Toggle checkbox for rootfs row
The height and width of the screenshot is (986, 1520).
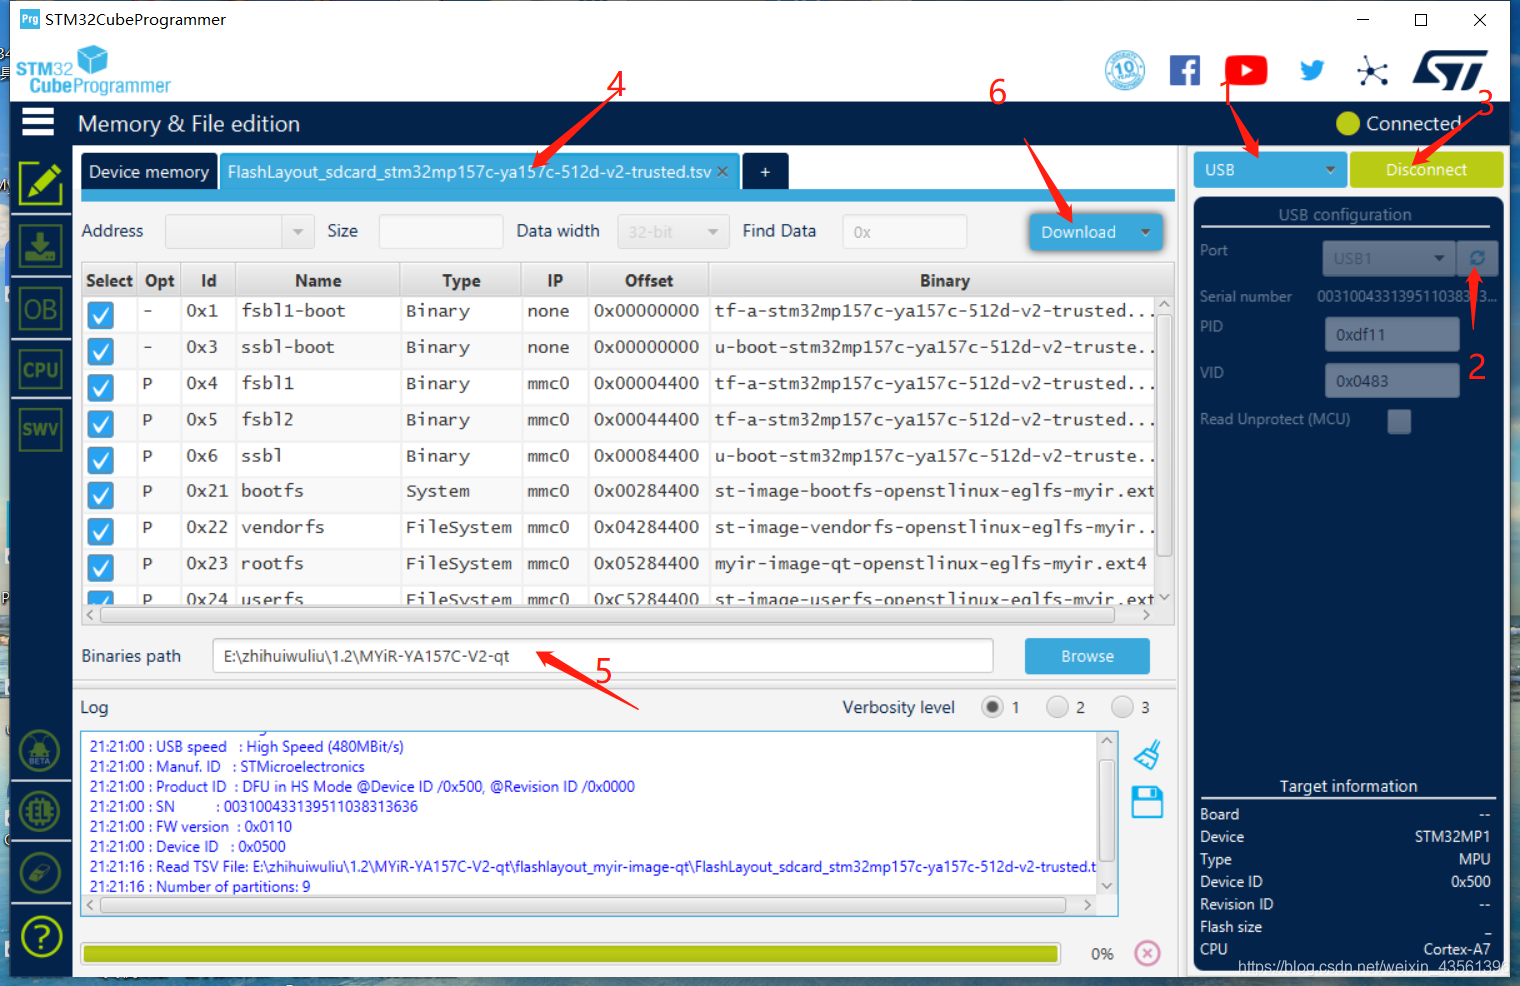click(x=100, y=567)
